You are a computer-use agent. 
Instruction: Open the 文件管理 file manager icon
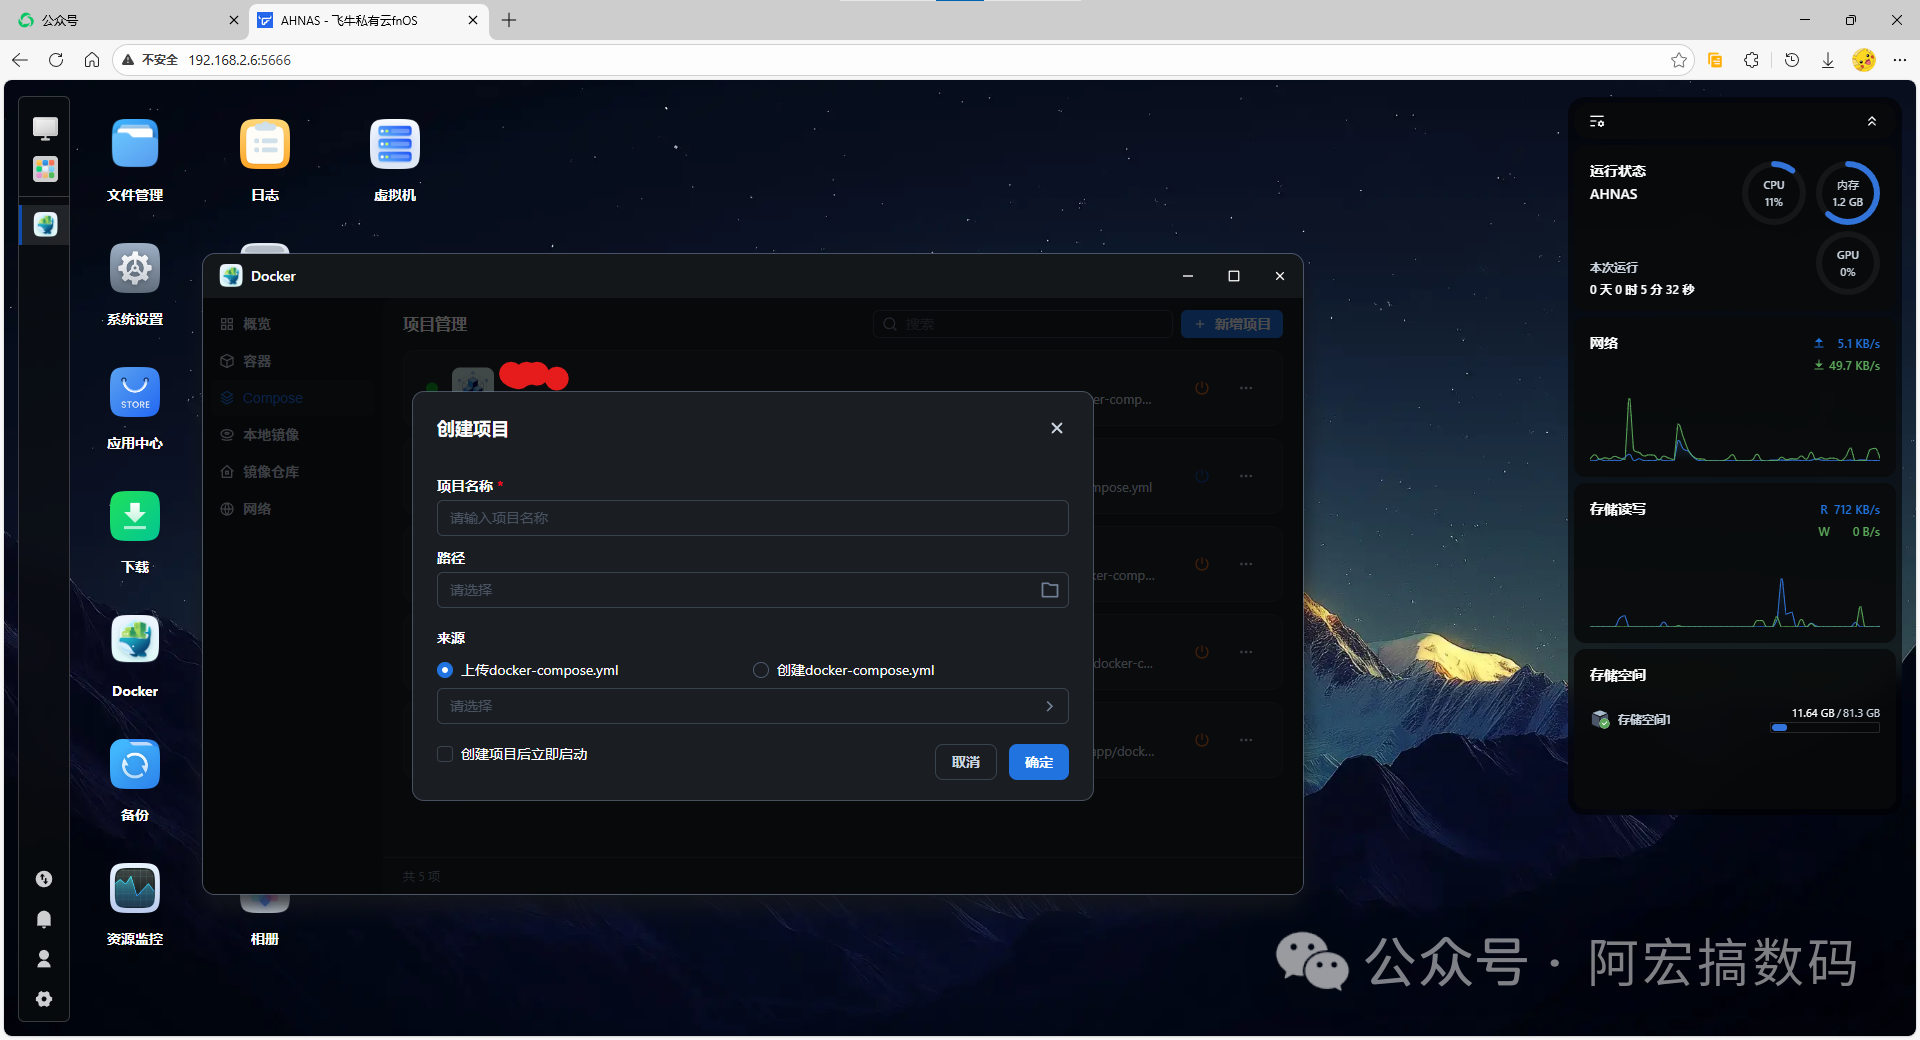tap(135, 144)
